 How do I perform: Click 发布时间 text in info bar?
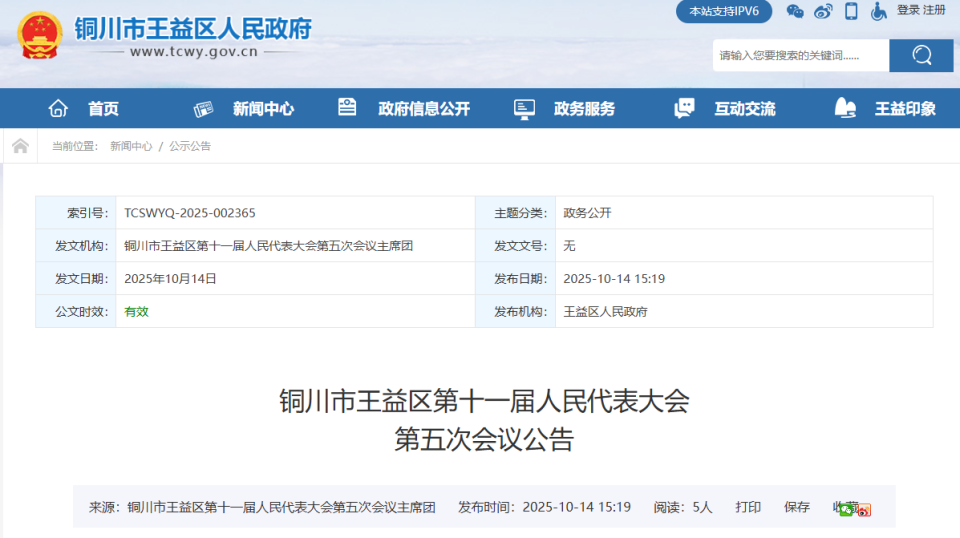pos(544,507)
